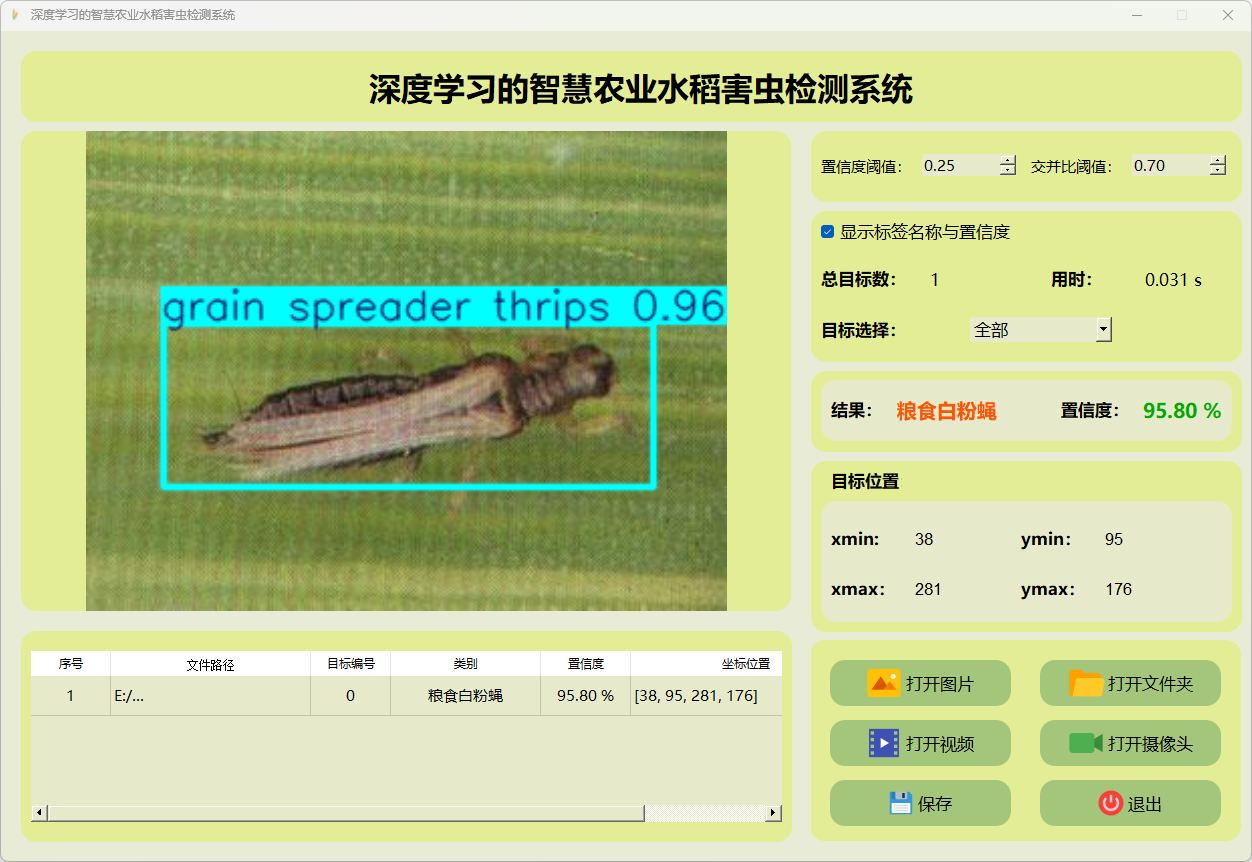Click the table scrollbar left arrow
This screenshot has height=862, width=1252.
pos(39,813)
